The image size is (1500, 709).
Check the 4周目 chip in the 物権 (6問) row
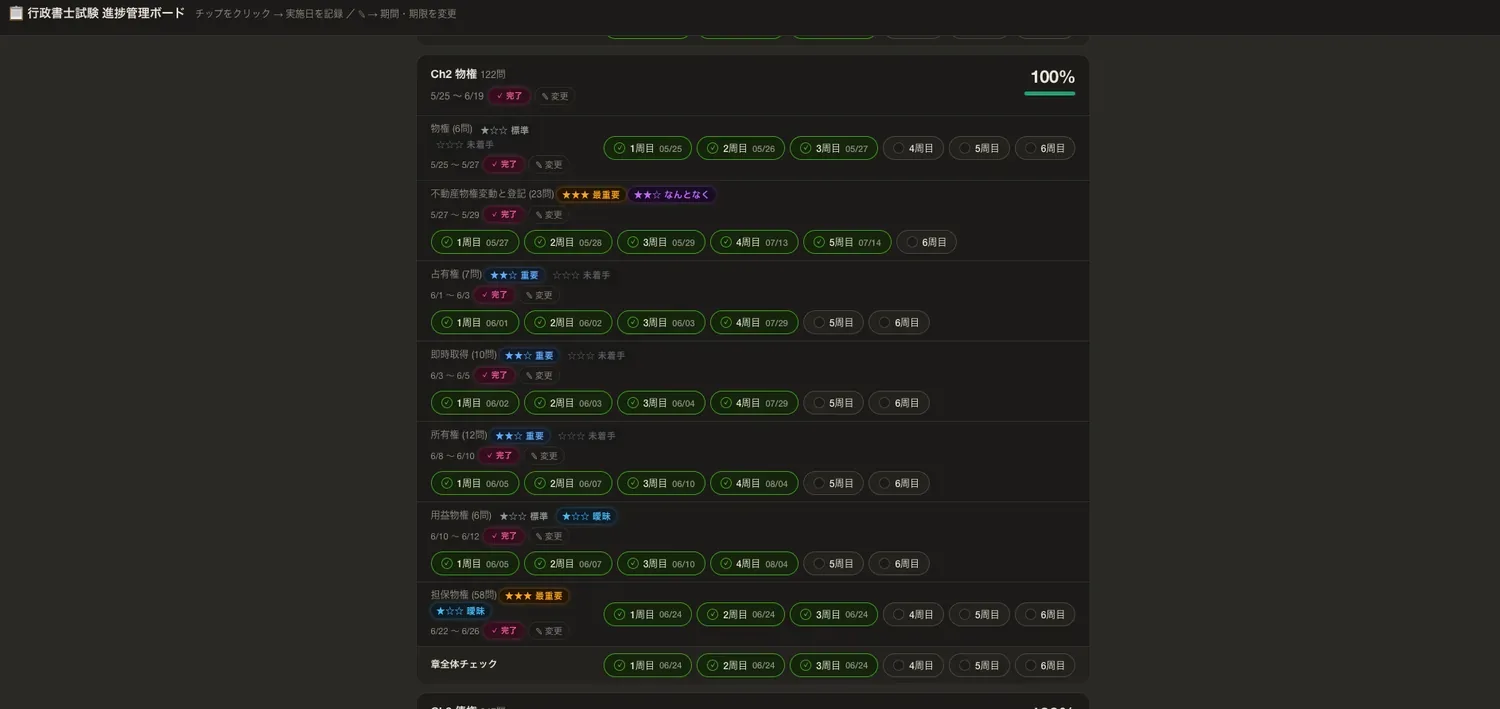[913, 148]
